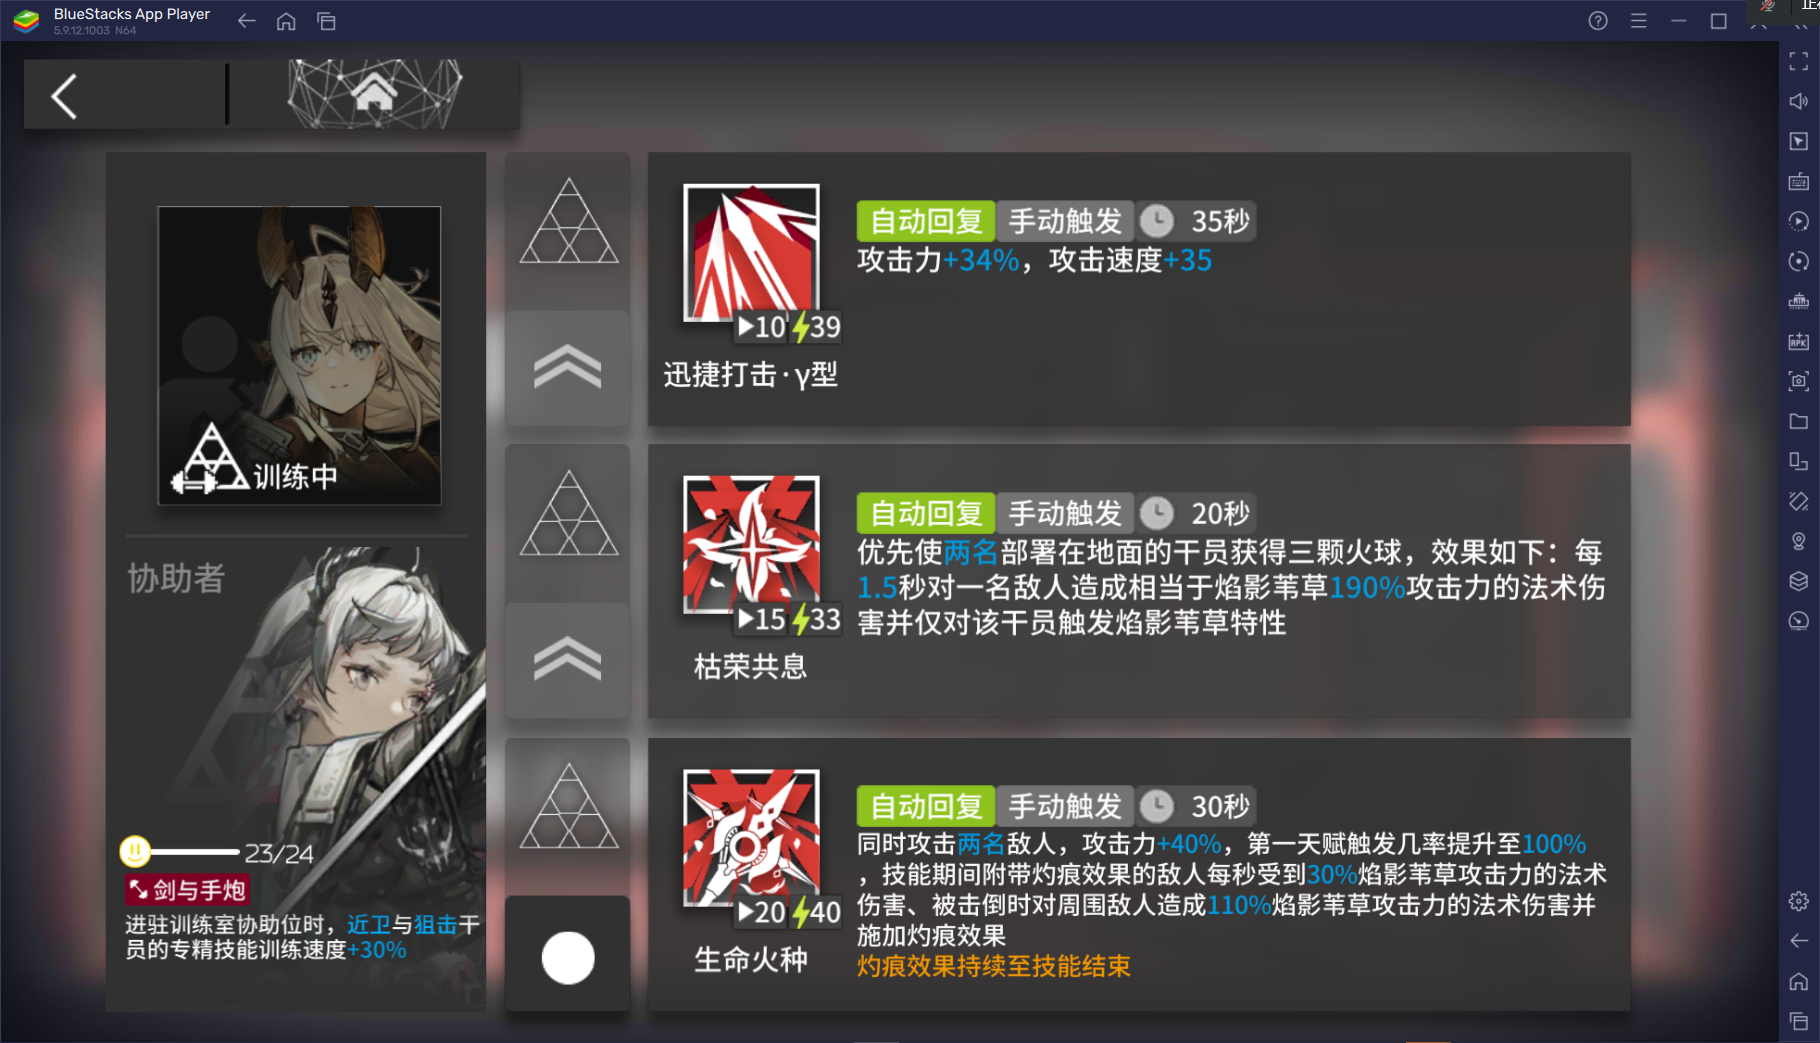The image size is (1820, 1043).
Task: Open BlueStacks settings gear
Action: click(1798, 901)
